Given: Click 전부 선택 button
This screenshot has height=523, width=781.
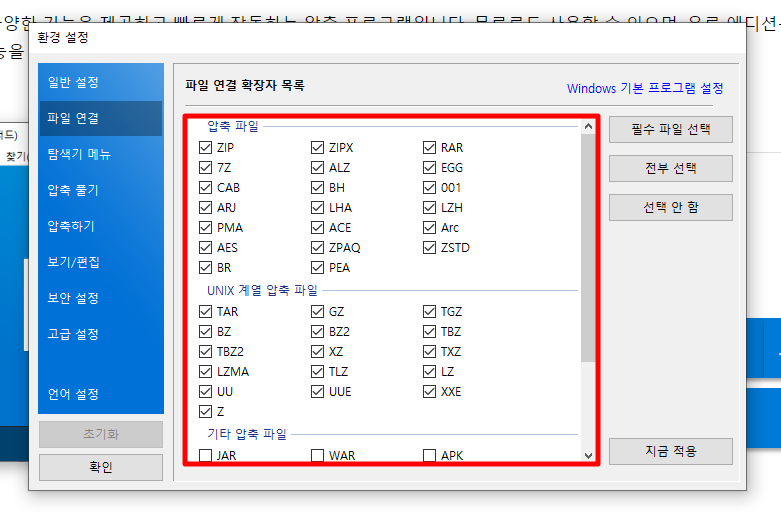Looking at the screenshot, I should point(670,168).
